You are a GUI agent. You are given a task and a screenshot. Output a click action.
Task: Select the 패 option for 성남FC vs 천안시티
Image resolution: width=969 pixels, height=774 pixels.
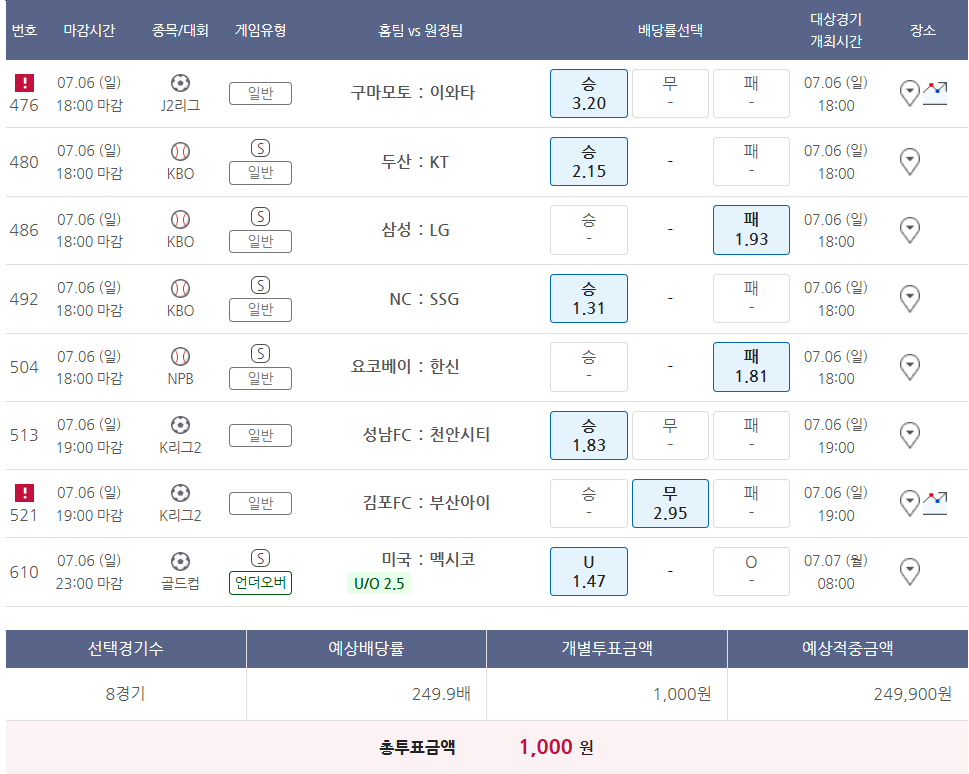pyautogui.click(x=751, y=435)
